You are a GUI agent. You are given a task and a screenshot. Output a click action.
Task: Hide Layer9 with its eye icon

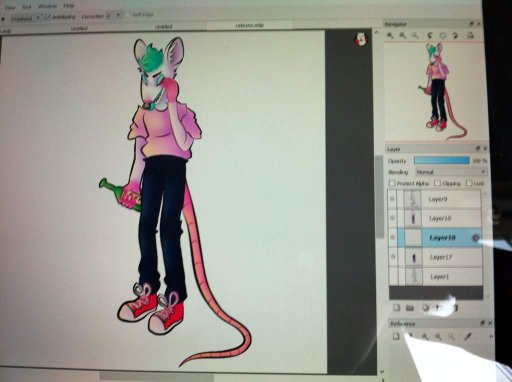pyautogui.click(x=392, y=199)
